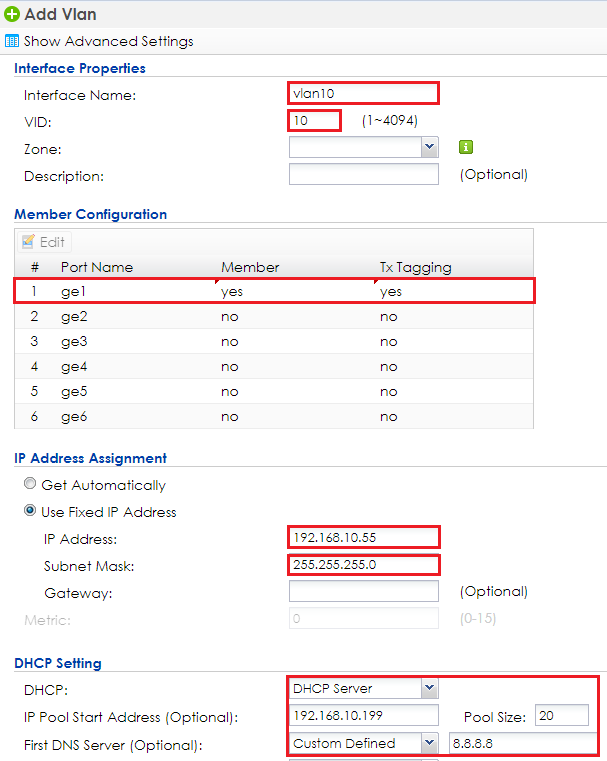Click the green Add Vlan plus icon
The height and width of the screenshot is (761, 607).
(x=12, y=15)
